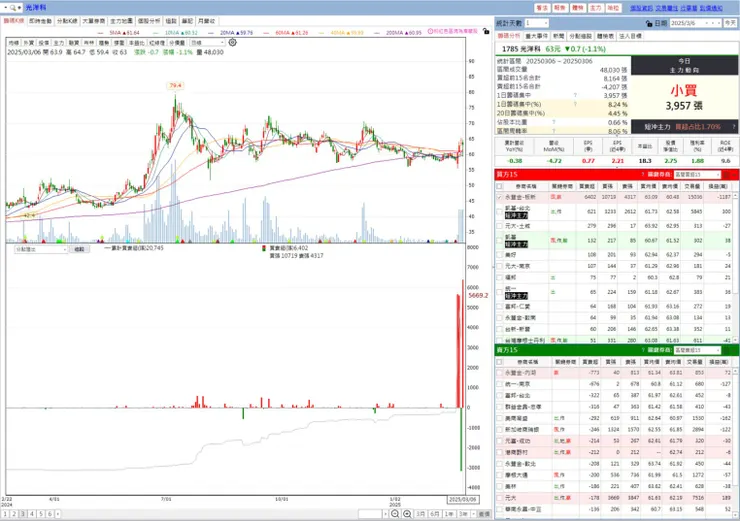Open the 交易屬性 link
Viewport: 740px width, 521px height.
pos(666,8)
